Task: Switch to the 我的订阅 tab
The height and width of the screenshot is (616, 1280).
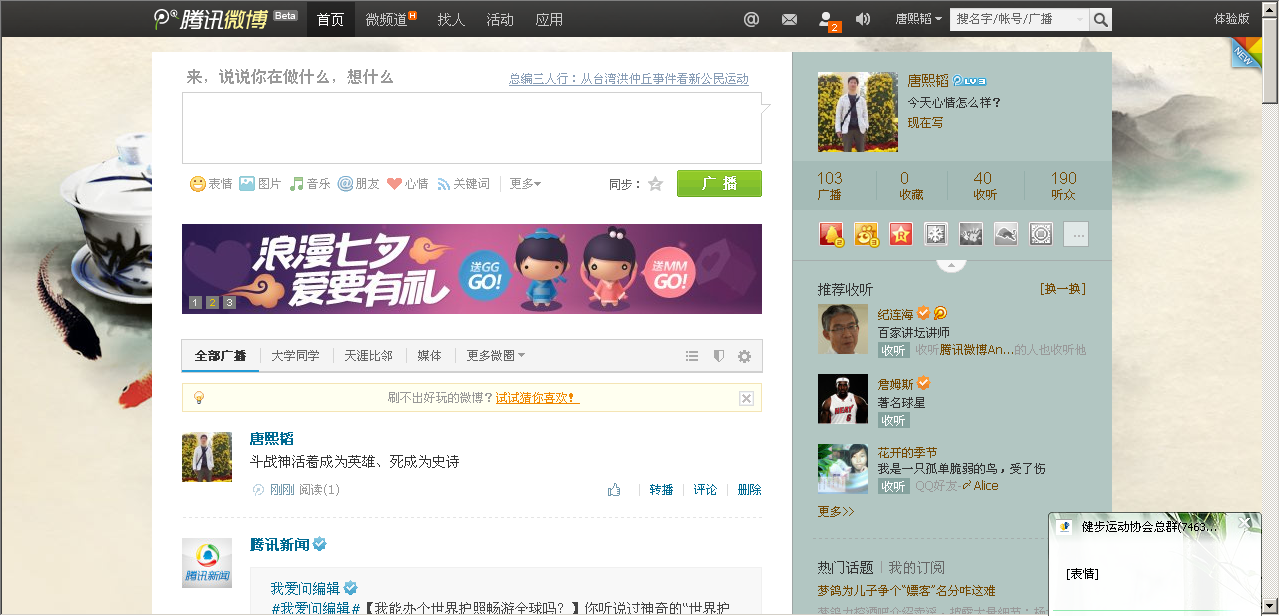Action: (x=917, y=567)
